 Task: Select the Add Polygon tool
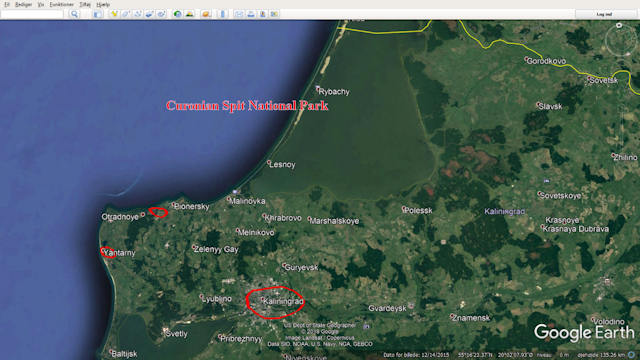tap(126, 14)
